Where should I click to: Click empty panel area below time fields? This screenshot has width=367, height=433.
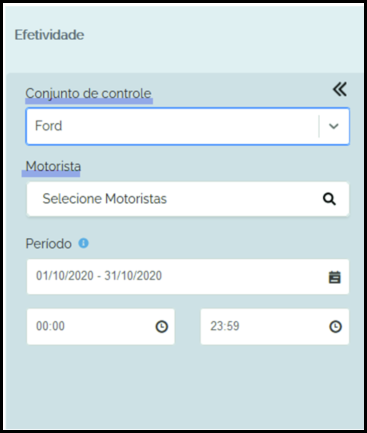pos(187,387)
